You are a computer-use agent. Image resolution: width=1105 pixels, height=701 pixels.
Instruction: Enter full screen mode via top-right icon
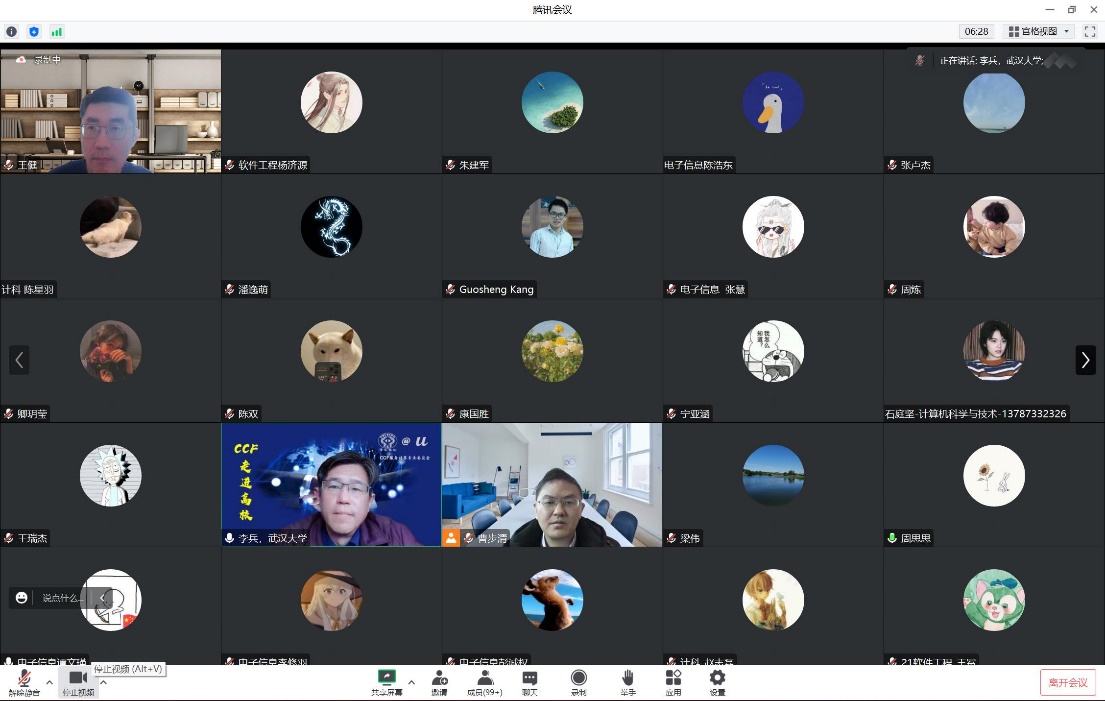[1089, 32]
